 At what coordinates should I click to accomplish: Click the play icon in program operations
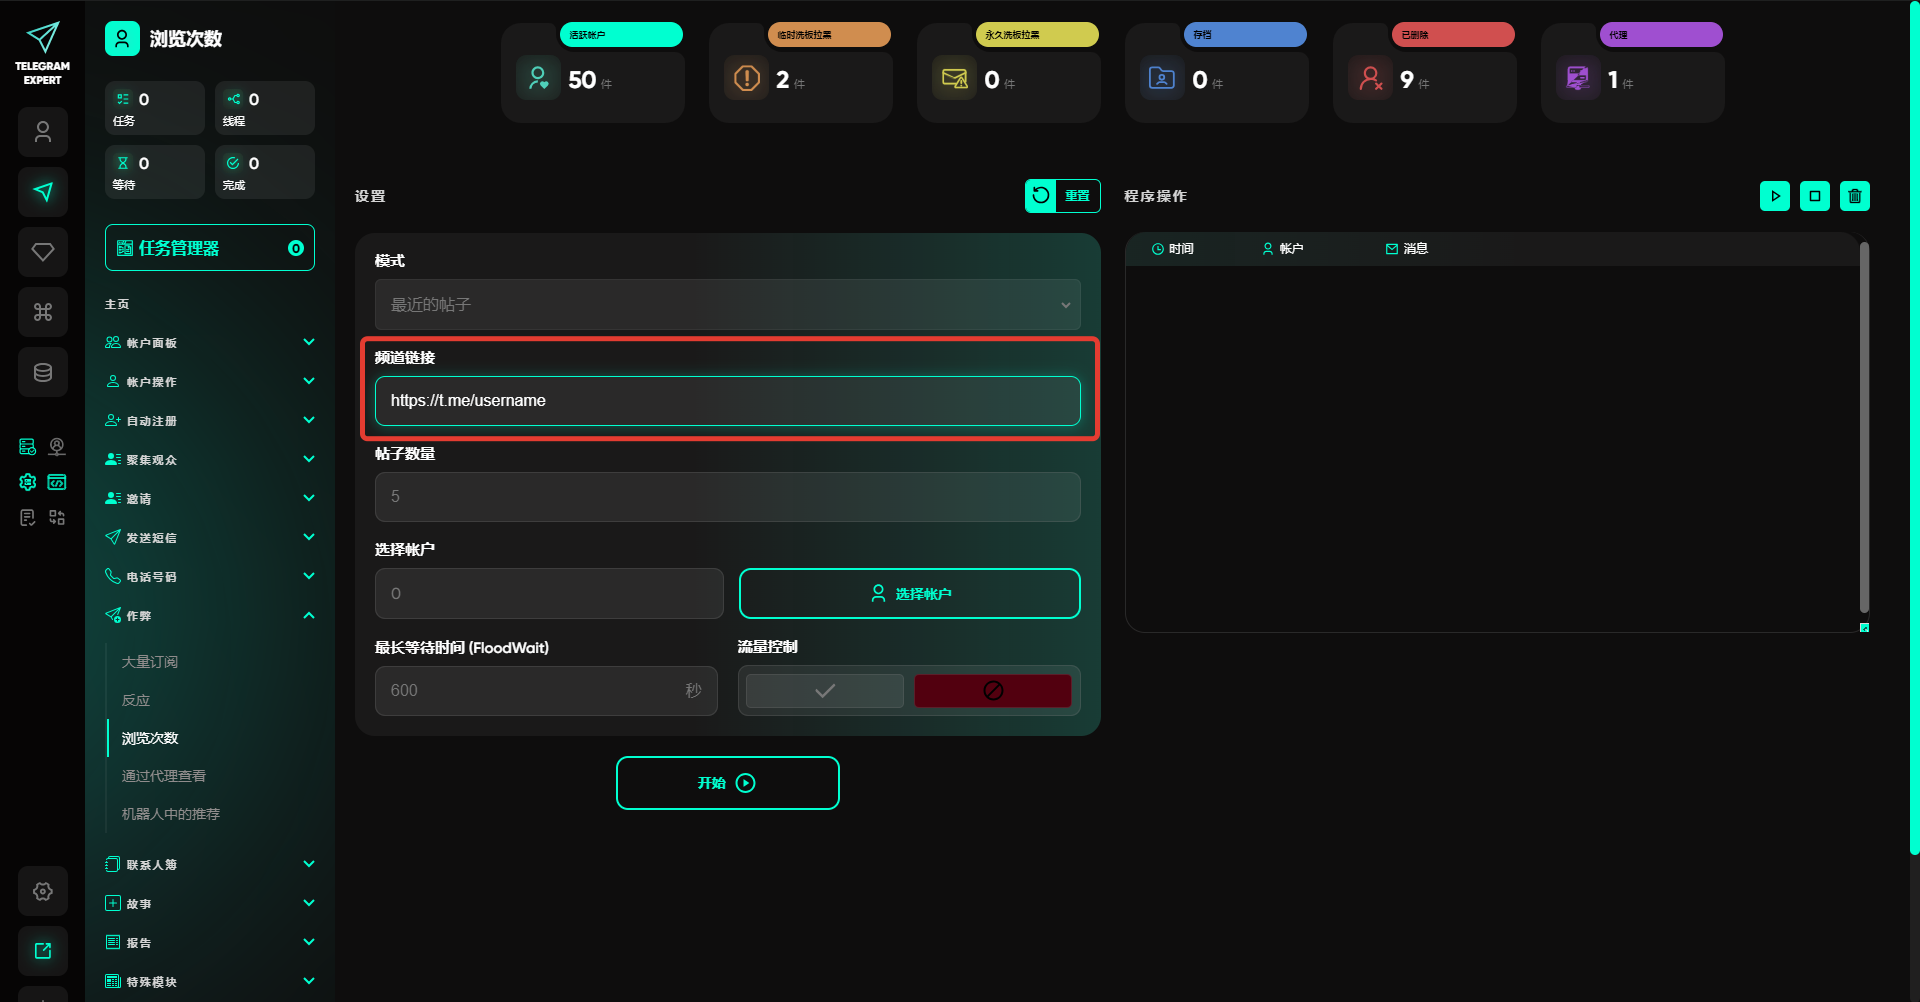click(x=1774, y=196)
